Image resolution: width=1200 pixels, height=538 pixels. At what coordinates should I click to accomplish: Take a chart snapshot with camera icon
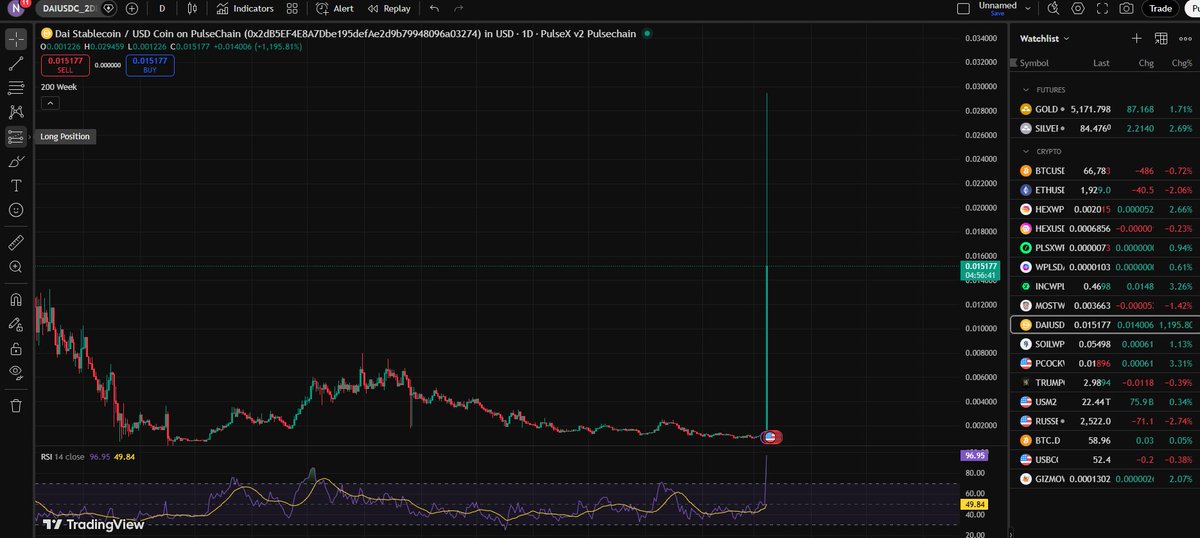1127,8
